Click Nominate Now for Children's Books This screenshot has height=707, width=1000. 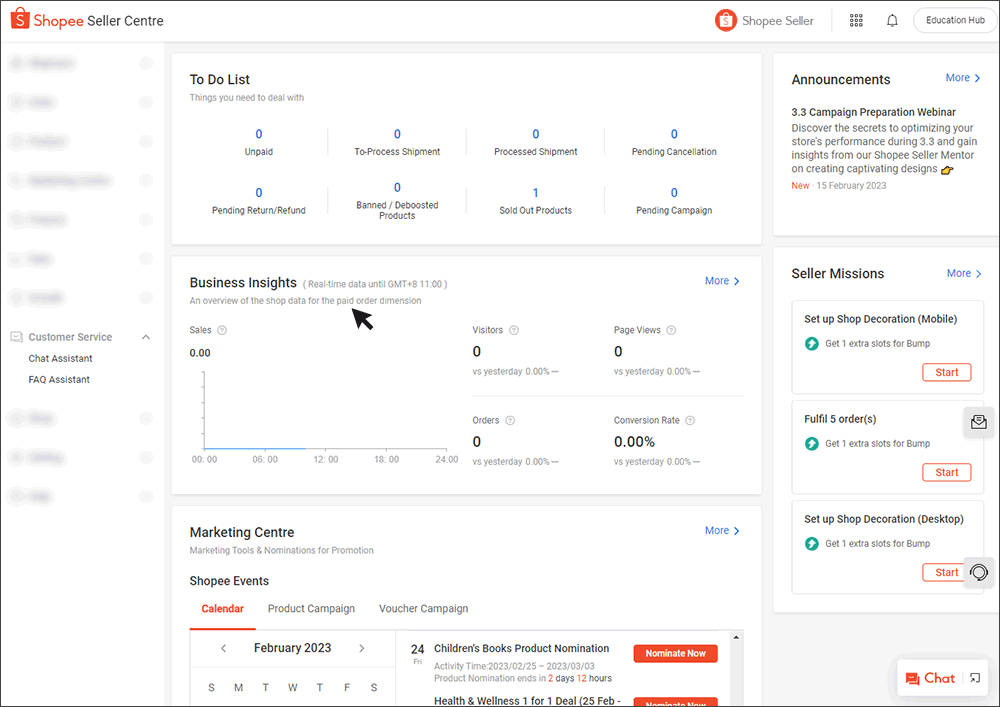coord(675,653)
